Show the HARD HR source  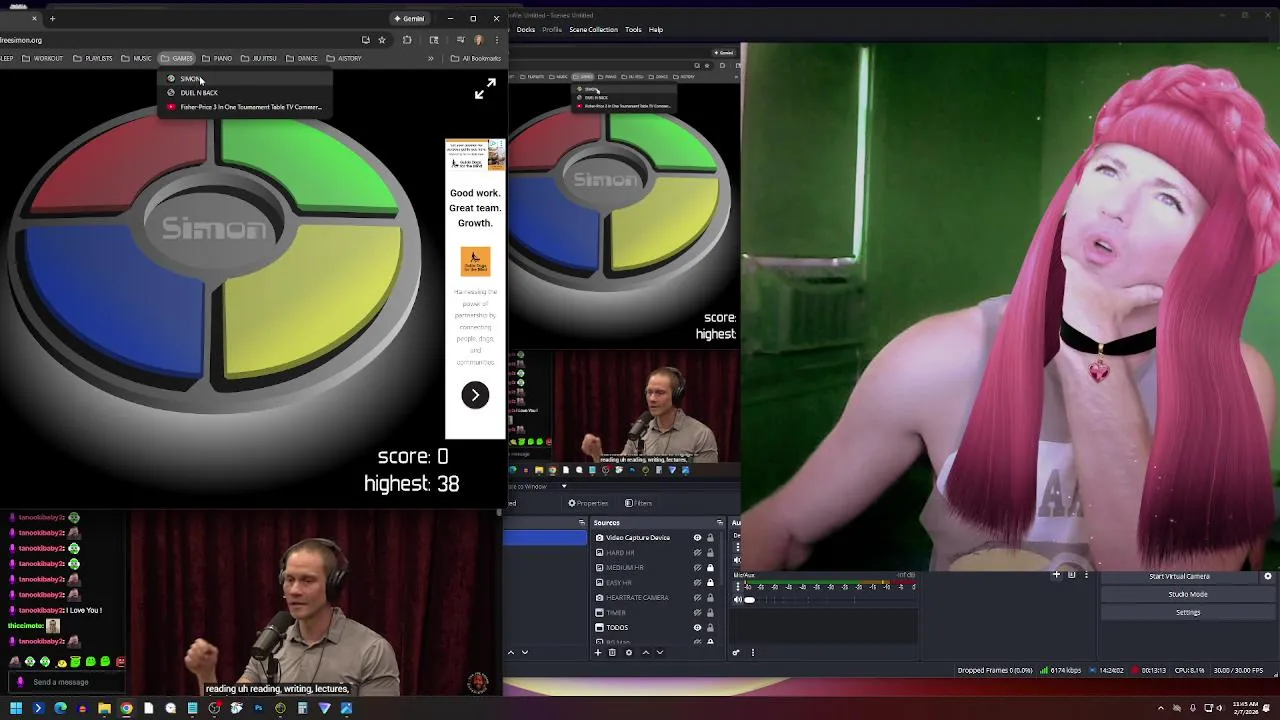pos(697,553)
